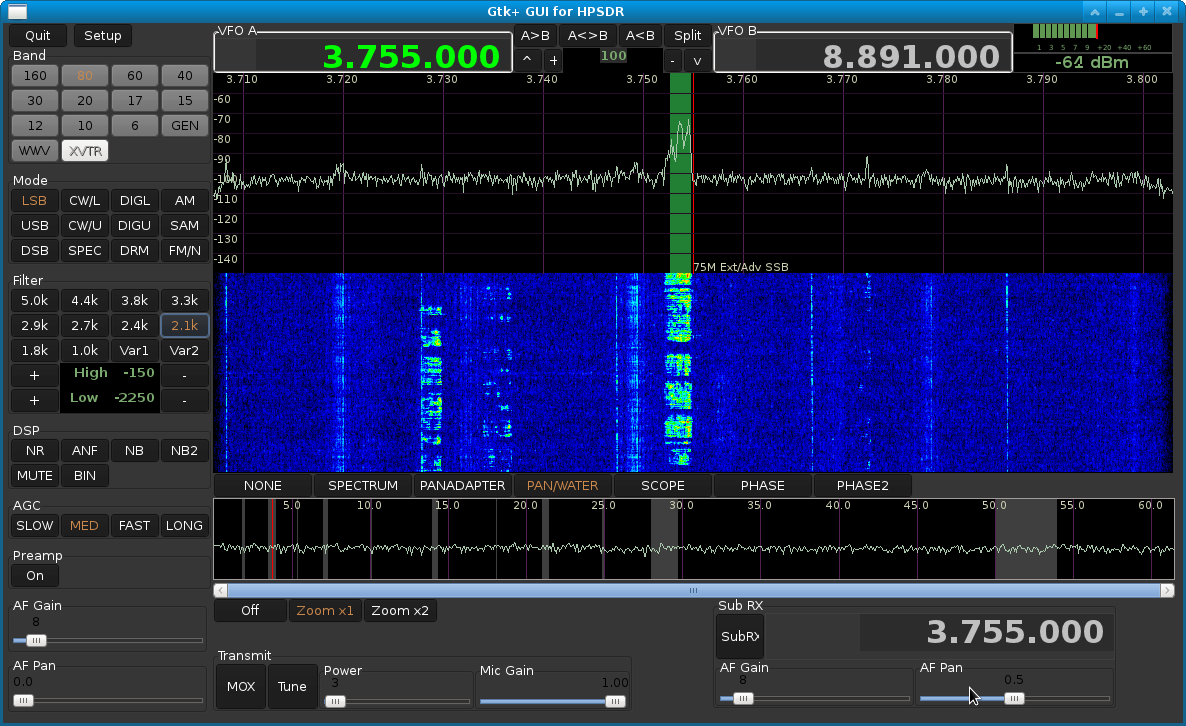This screenshot has width=1186, height=726.
Task: Copy VFO A to VFO B with A>B
Action: coord(535,34)
